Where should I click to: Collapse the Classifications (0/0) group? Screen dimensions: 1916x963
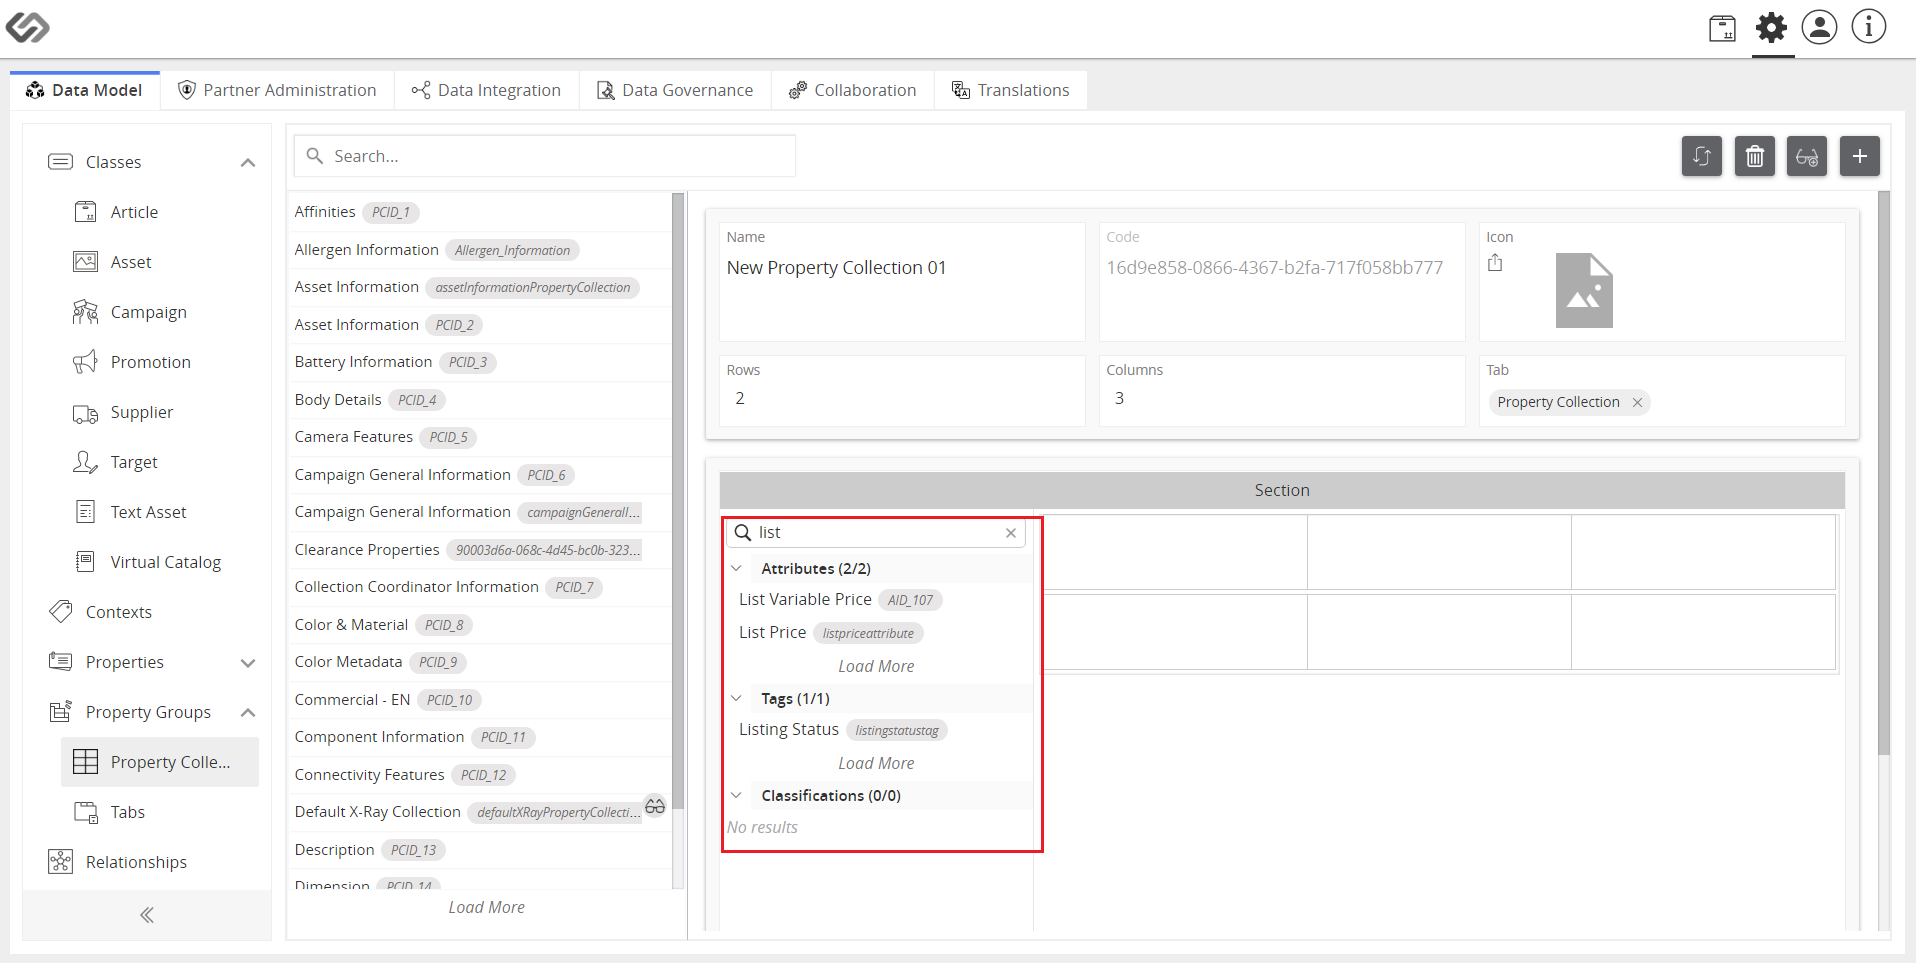point(737,795)
